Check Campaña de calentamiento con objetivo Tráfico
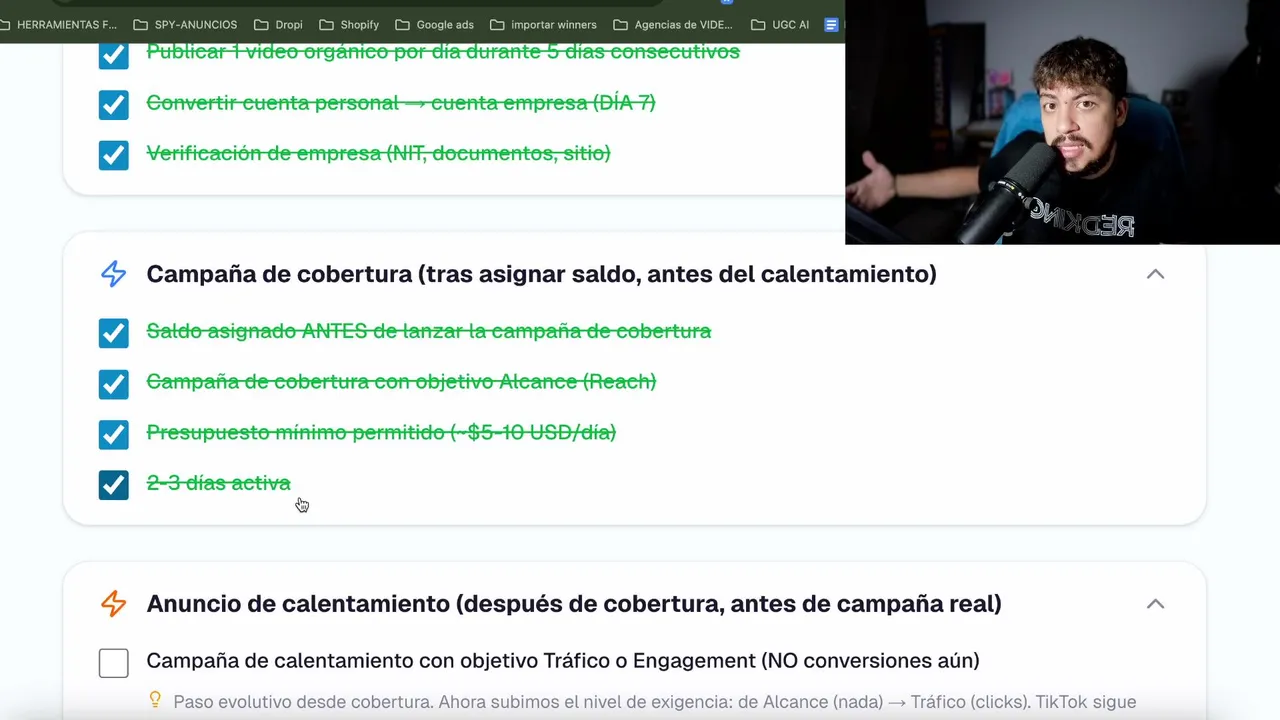Screen dimensions: 1280x720 pos(114,663)
